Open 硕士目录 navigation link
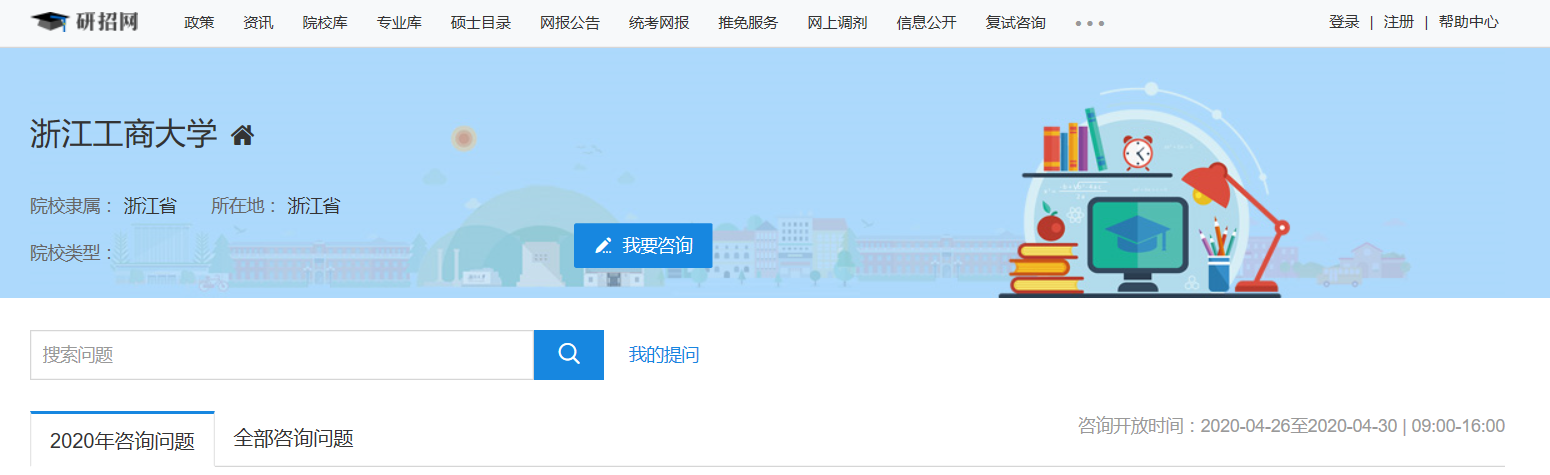This screenshot has width=1550, height=475. (x=481, y=23)
